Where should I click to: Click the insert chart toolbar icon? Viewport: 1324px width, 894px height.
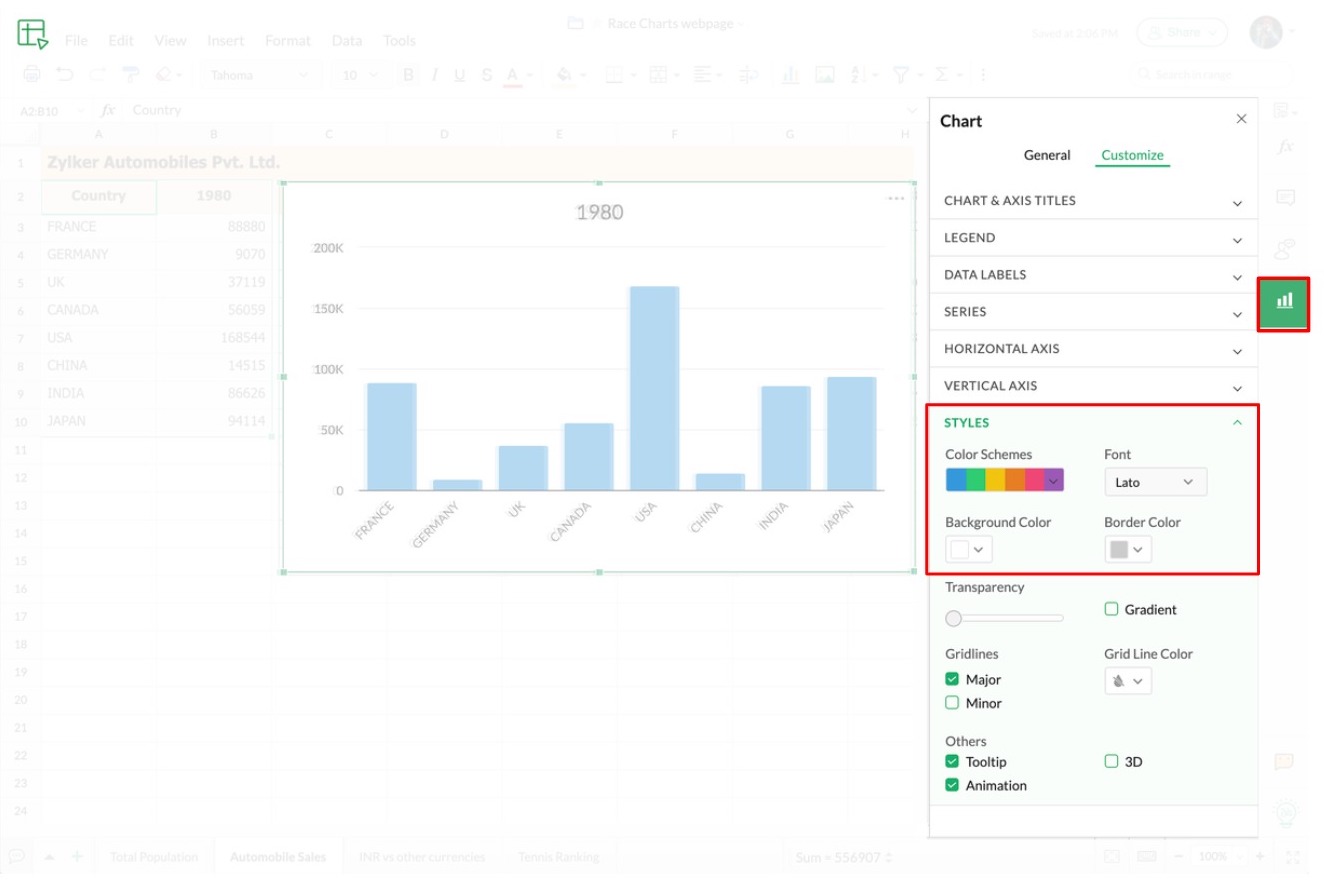coord(790,75)
